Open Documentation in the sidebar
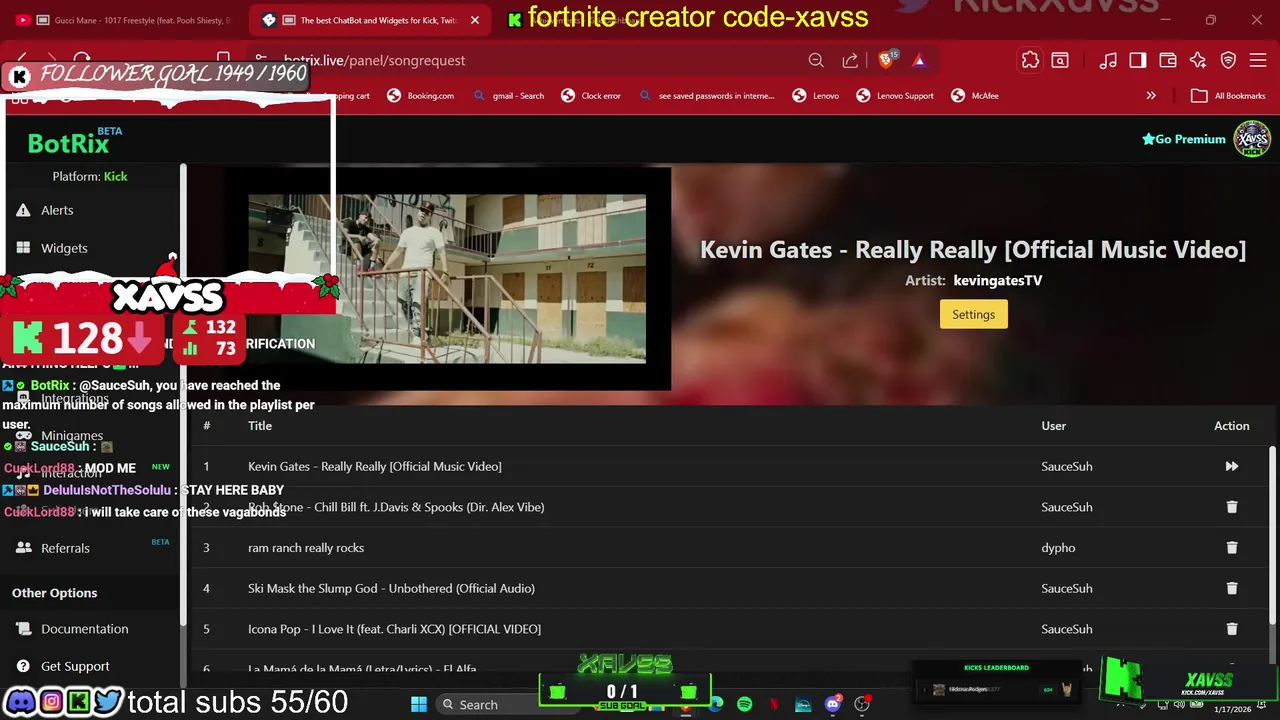Screen dimensions: 1280x720 84,629
